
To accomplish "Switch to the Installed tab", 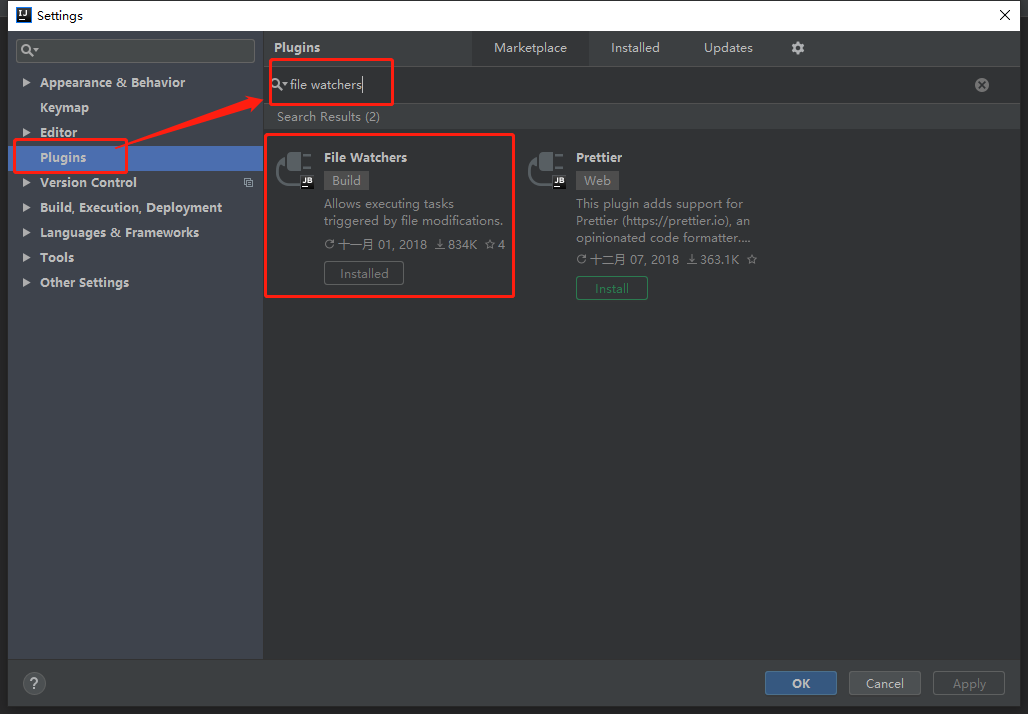I will coord(635,48).
